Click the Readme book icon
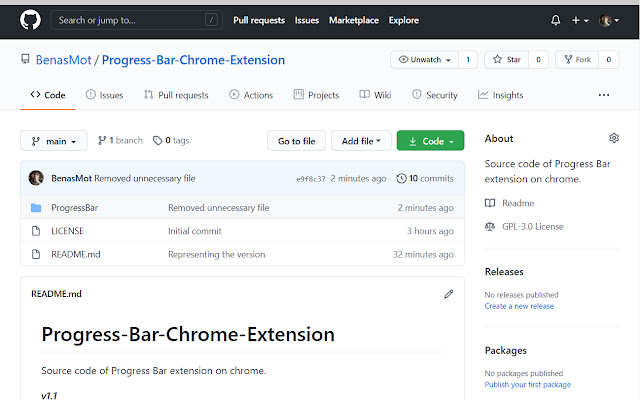Image resolution: width=640 pixels, height=400 pixels. click(x=490, y=203)
